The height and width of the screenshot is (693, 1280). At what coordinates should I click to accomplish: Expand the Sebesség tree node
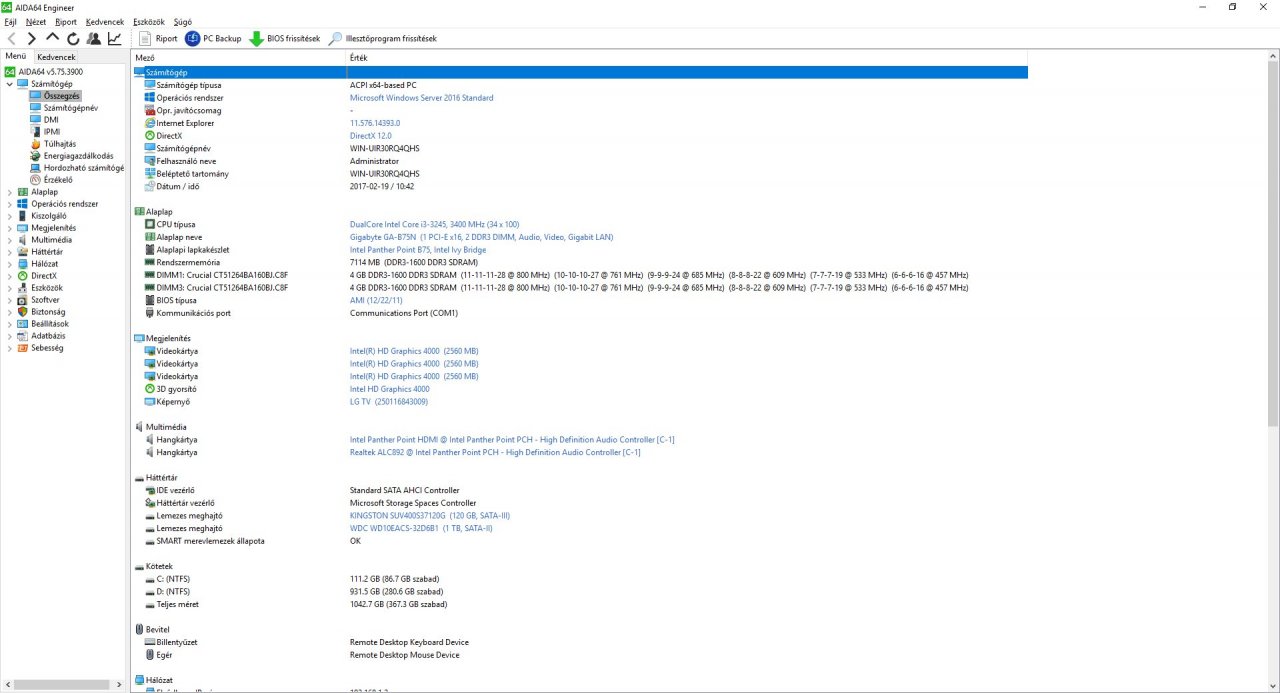coord(9,348)
